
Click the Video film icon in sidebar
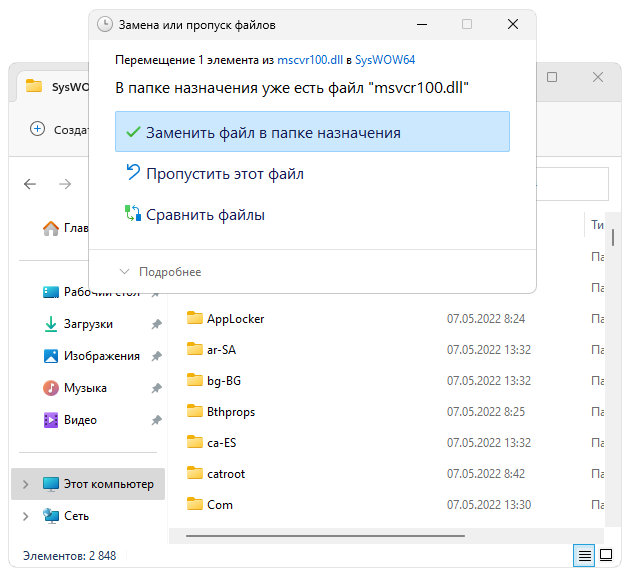(51, 420)
